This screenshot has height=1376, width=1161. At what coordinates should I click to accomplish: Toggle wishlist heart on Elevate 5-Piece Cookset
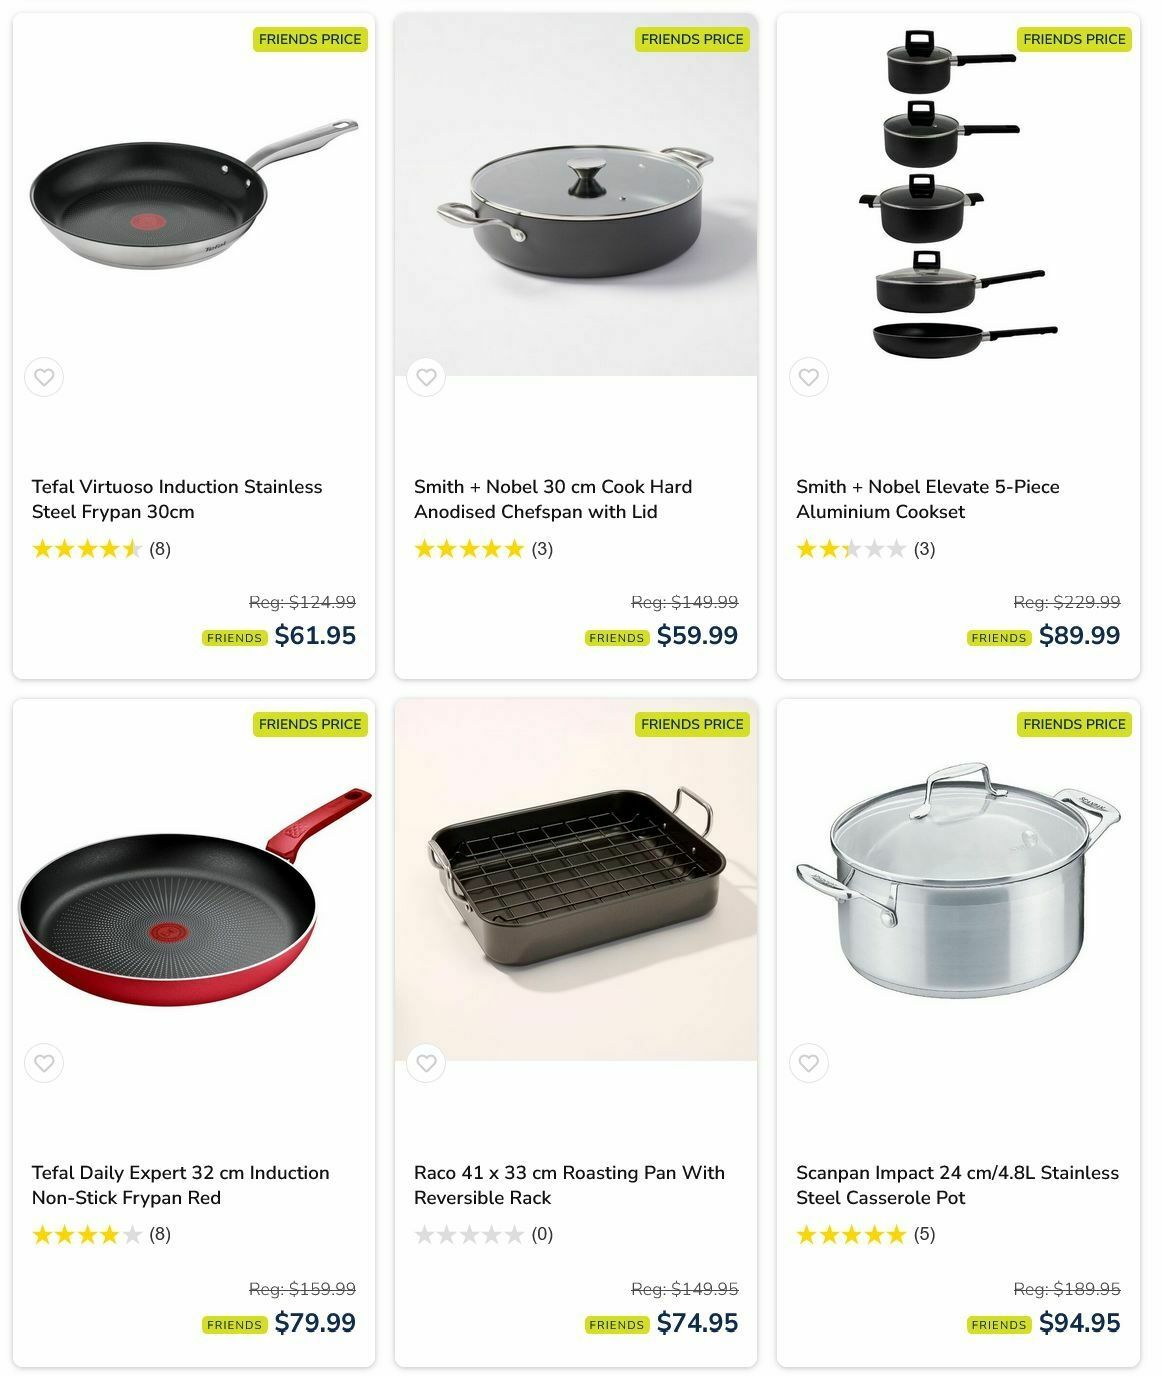(809, 377)
